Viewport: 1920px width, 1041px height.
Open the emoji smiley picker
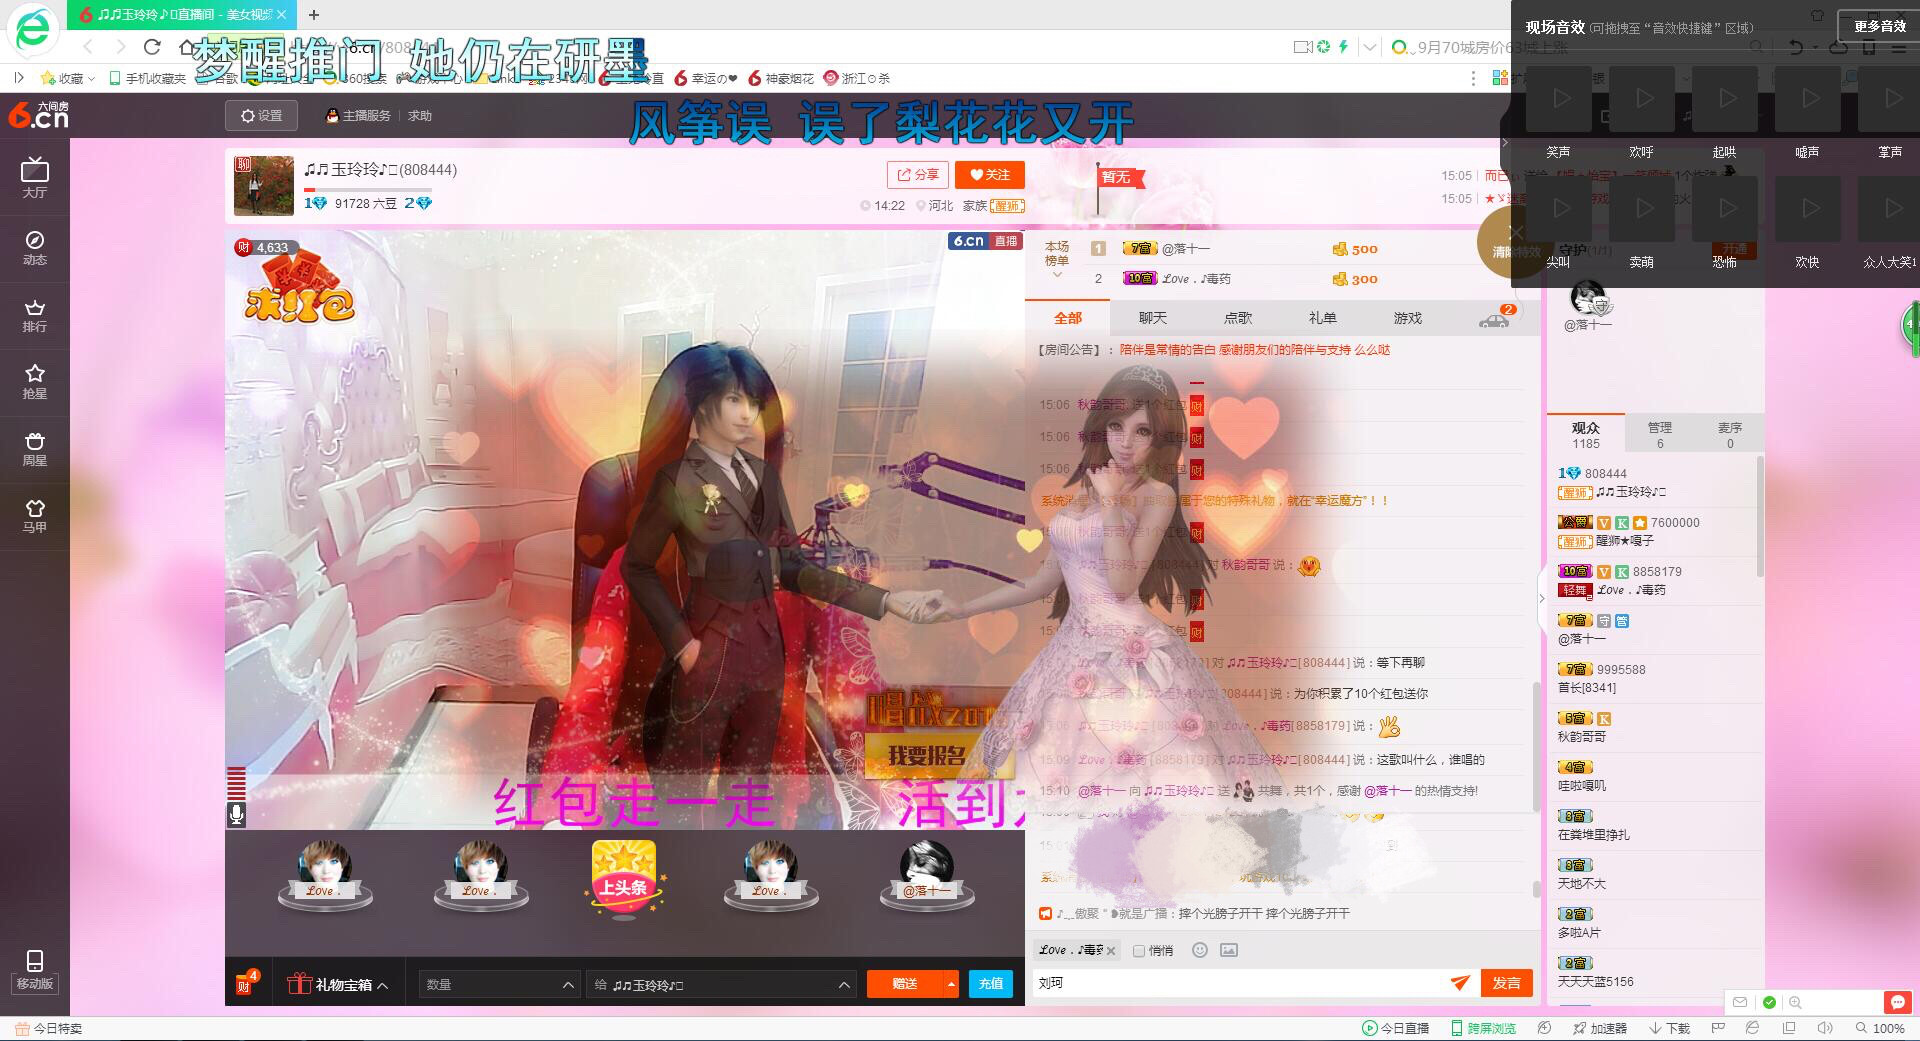pos(1200,950)
